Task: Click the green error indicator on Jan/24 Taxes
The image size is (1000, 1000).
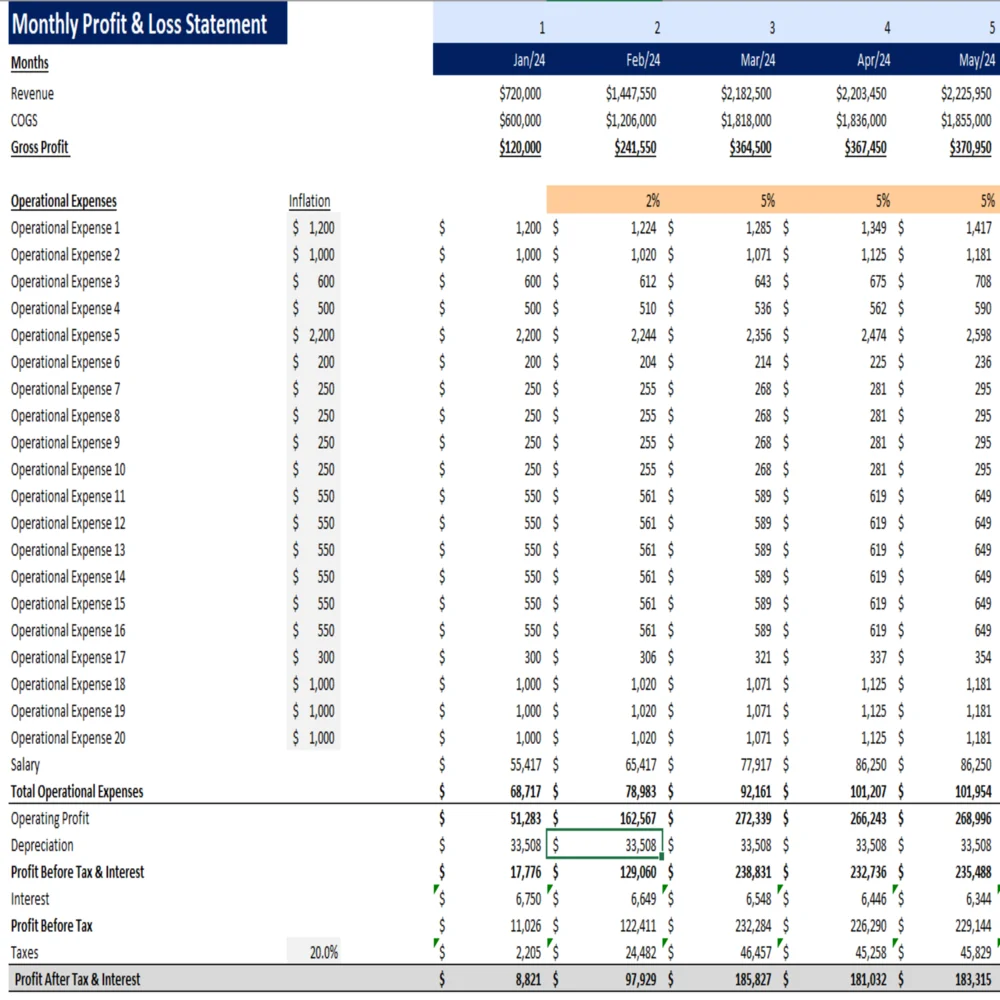Action: pos(437,942)
